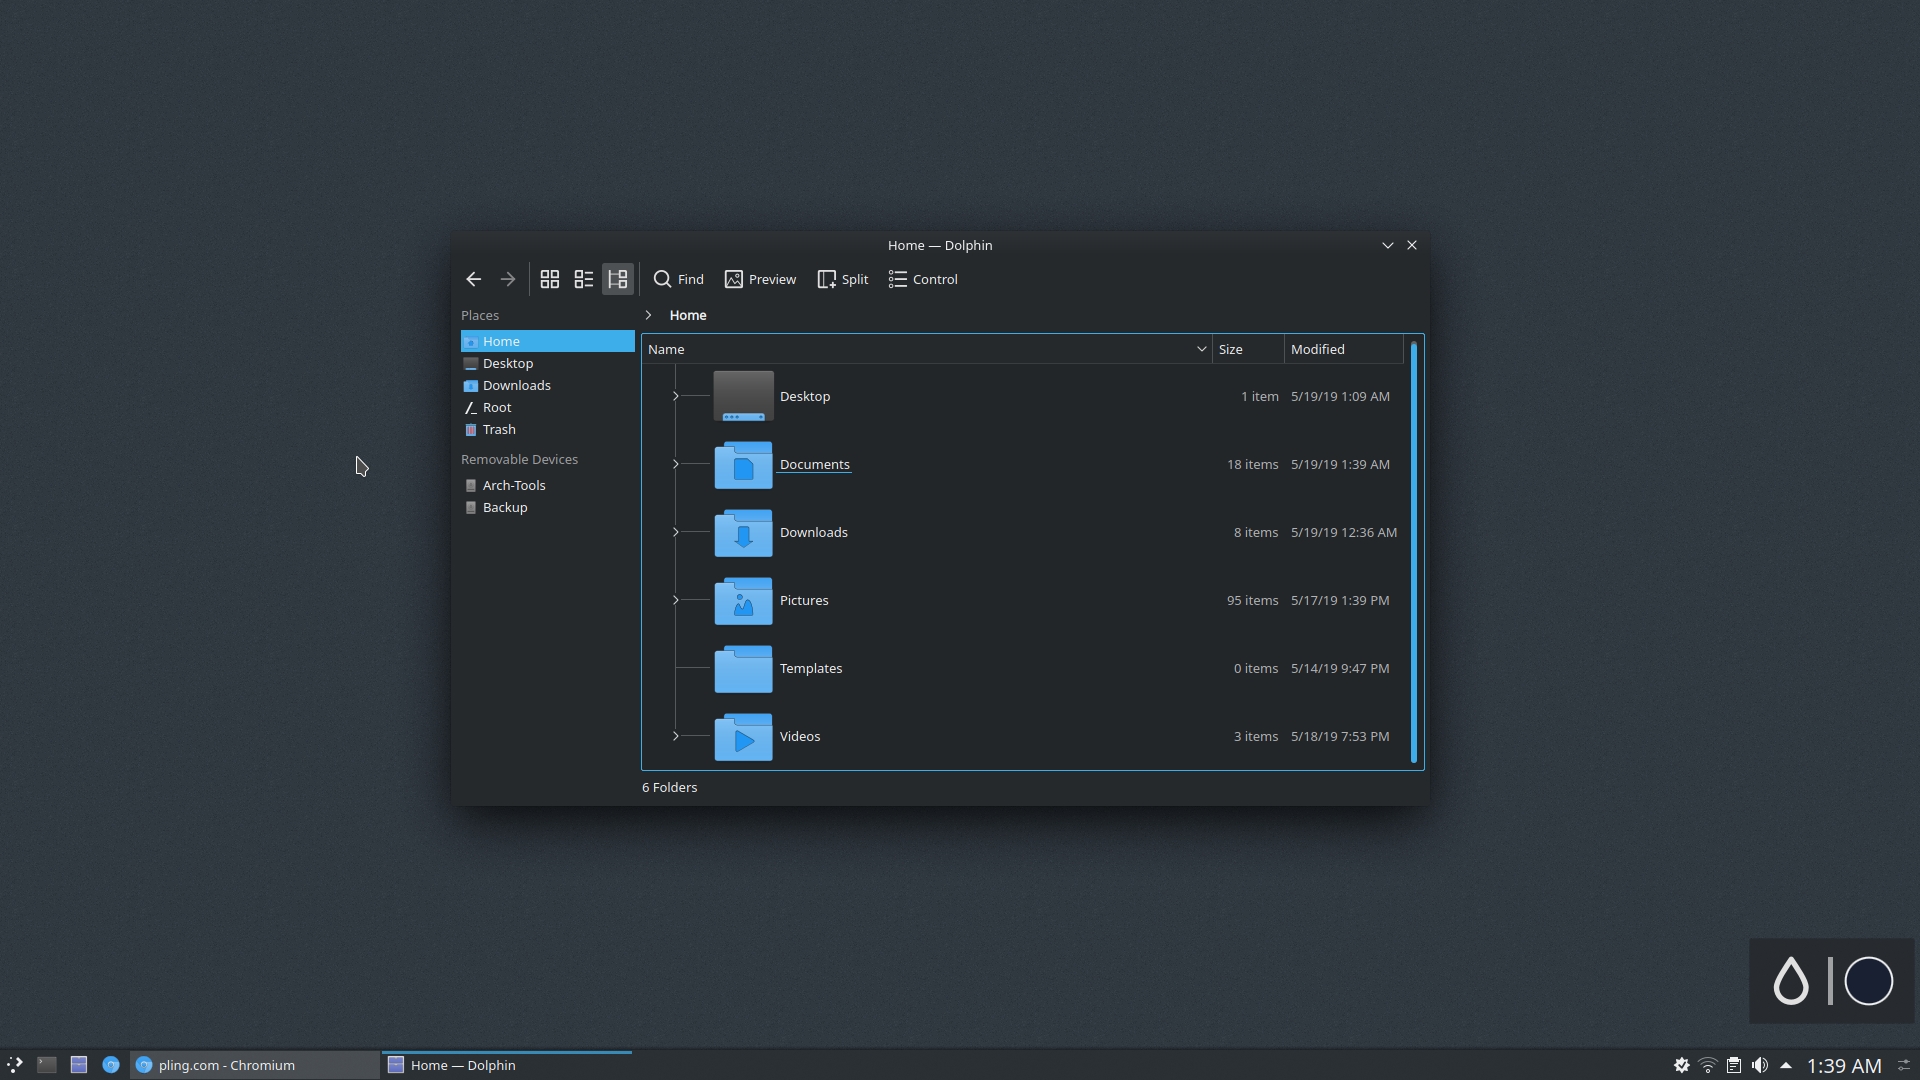
Task: Click the Trash icon in Places
Action: tap(471, 429)
